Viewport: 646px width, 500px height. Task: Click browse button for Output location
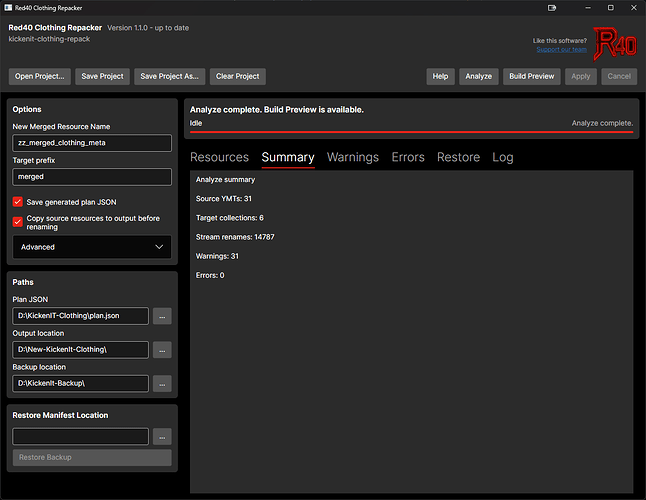pos(162,350)
